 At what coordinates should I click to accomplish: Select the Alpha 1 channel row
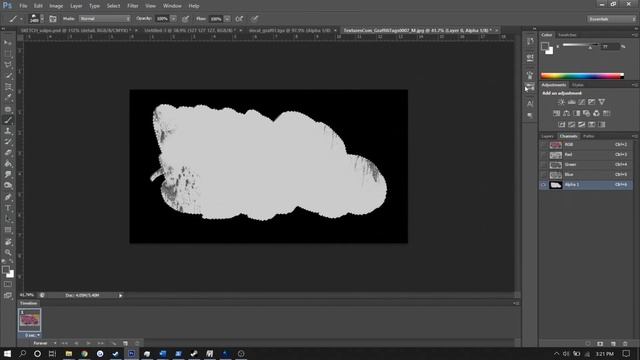click(x=586, y=185)
